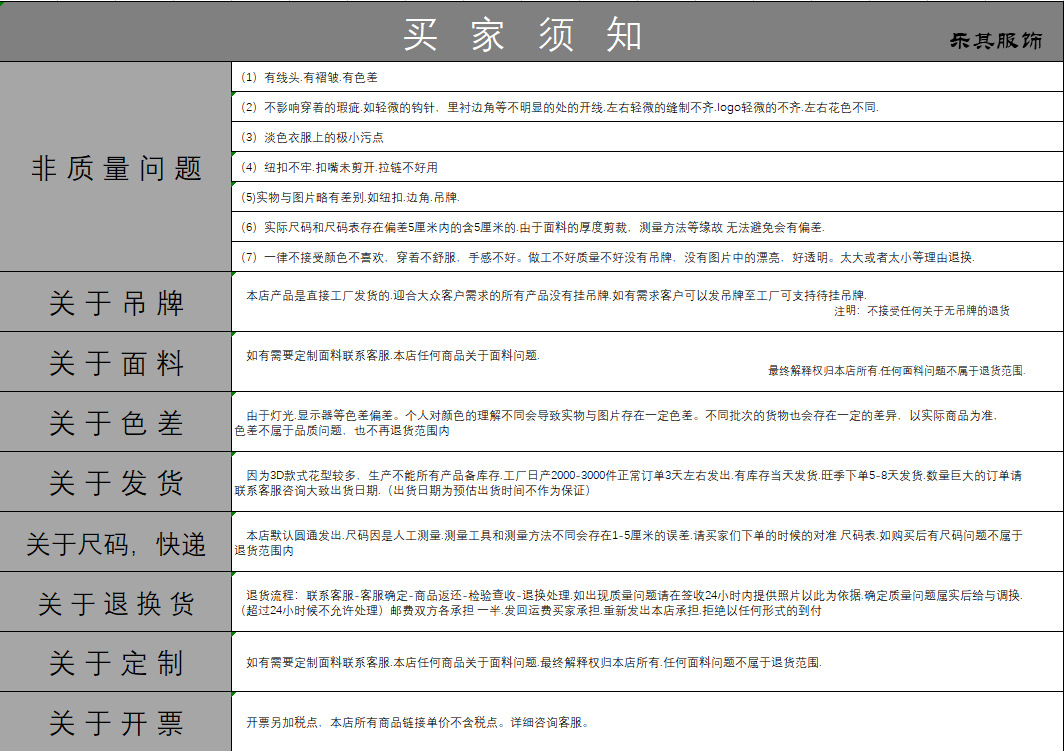Image resolution: width=1064 pixels, height=751 pixels.
Task: Click the (超过24小时候不允许处理) line
Action: (x=529, y=611)
